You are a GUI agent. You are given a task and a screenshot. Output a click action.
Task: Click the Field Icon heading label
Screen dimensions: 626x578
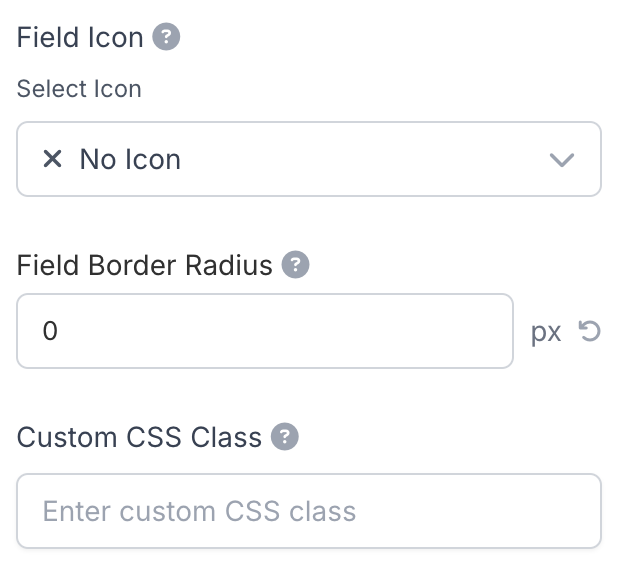pyautogui.click(x=80, y=38)
